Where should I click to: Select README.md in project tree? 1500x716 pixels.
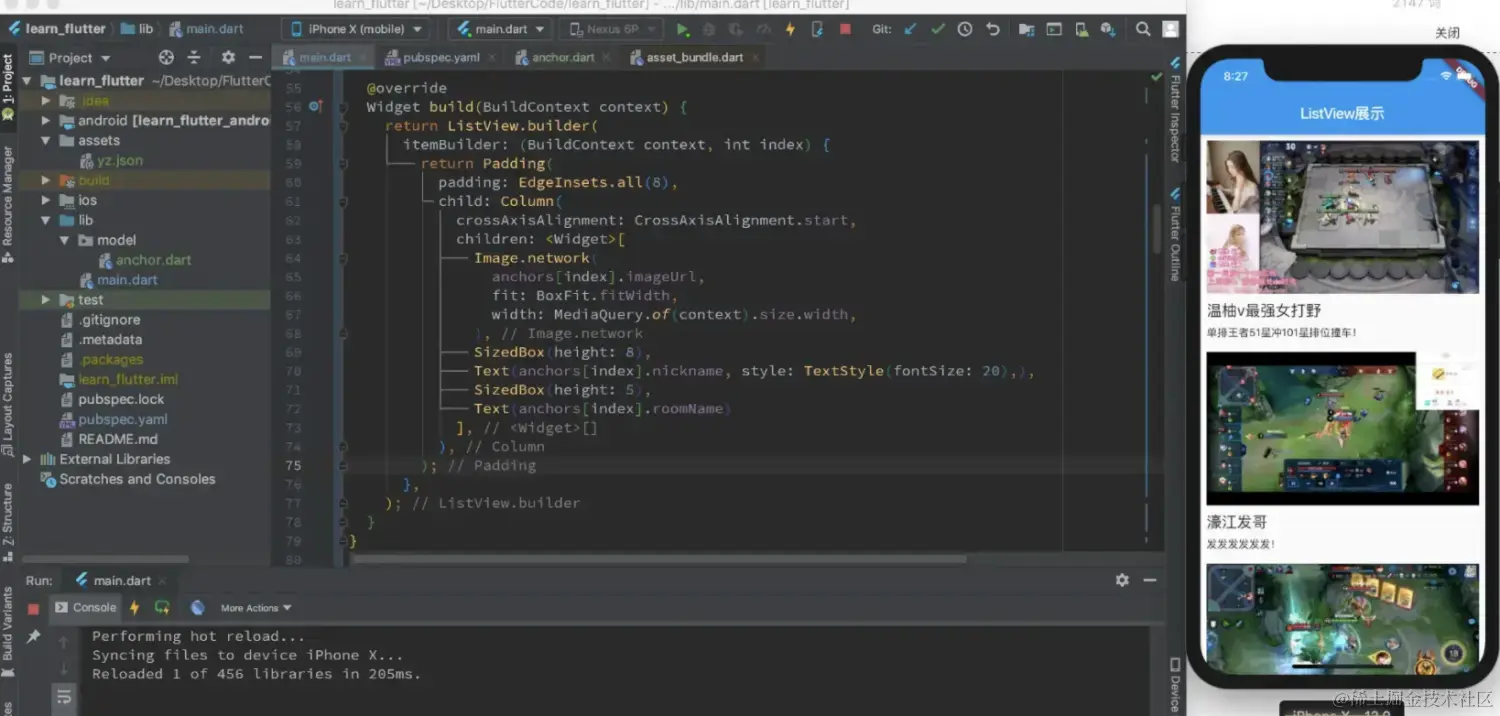(x=108, y=440)
